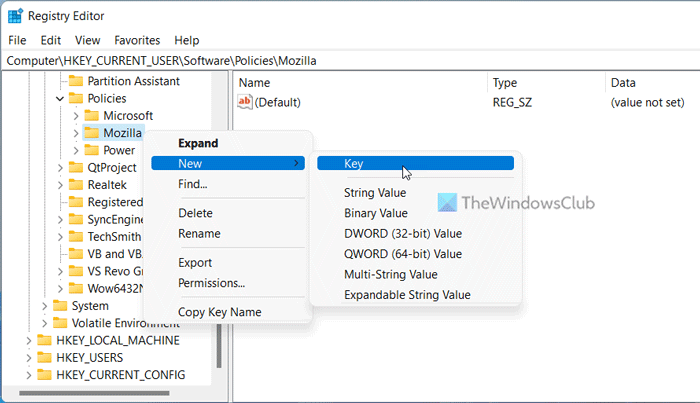Click the Registered folder icon
The width and height of the screenshot is (700, 403).
76,202
